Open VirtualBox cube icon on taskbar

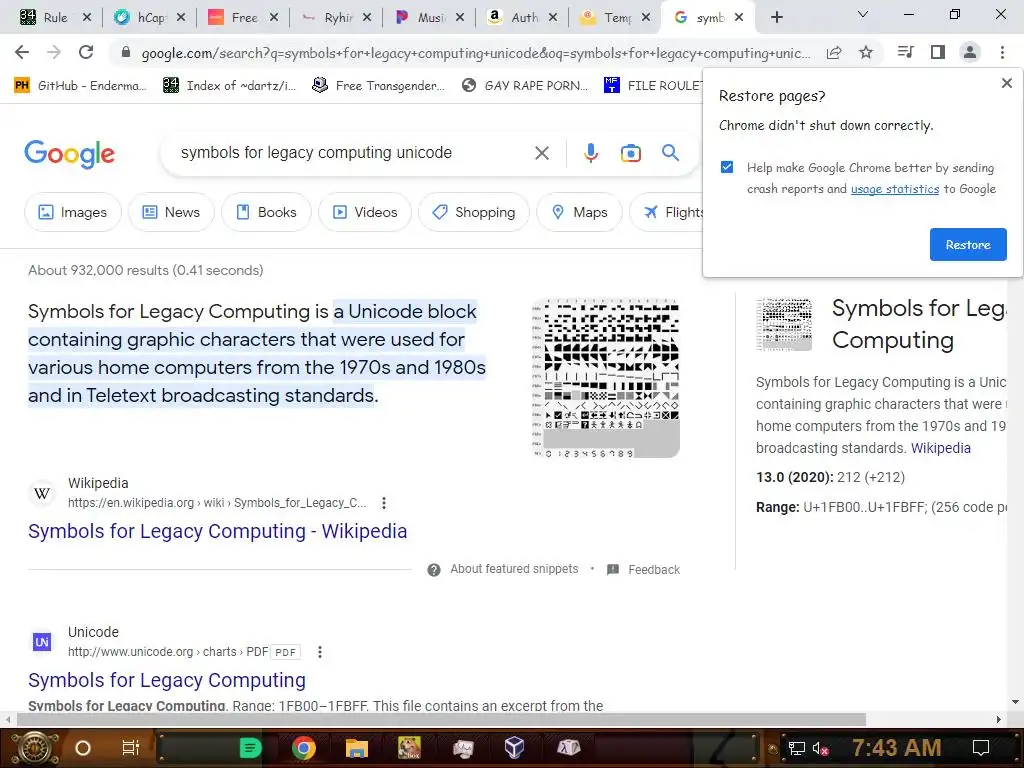point(515,747)
